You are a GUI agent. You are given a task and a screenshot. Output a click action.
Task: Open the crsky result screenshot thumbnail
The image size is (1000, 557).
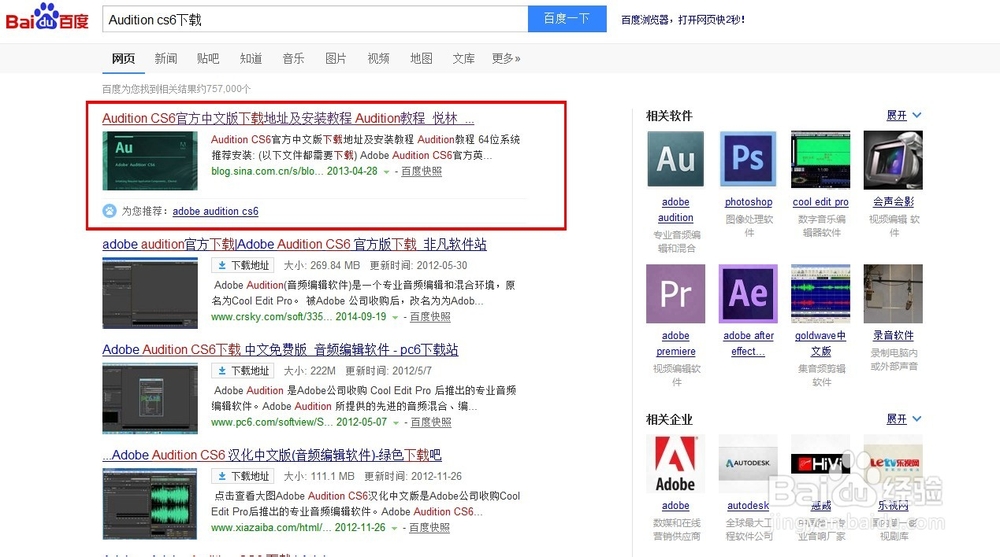pos(150,293)
